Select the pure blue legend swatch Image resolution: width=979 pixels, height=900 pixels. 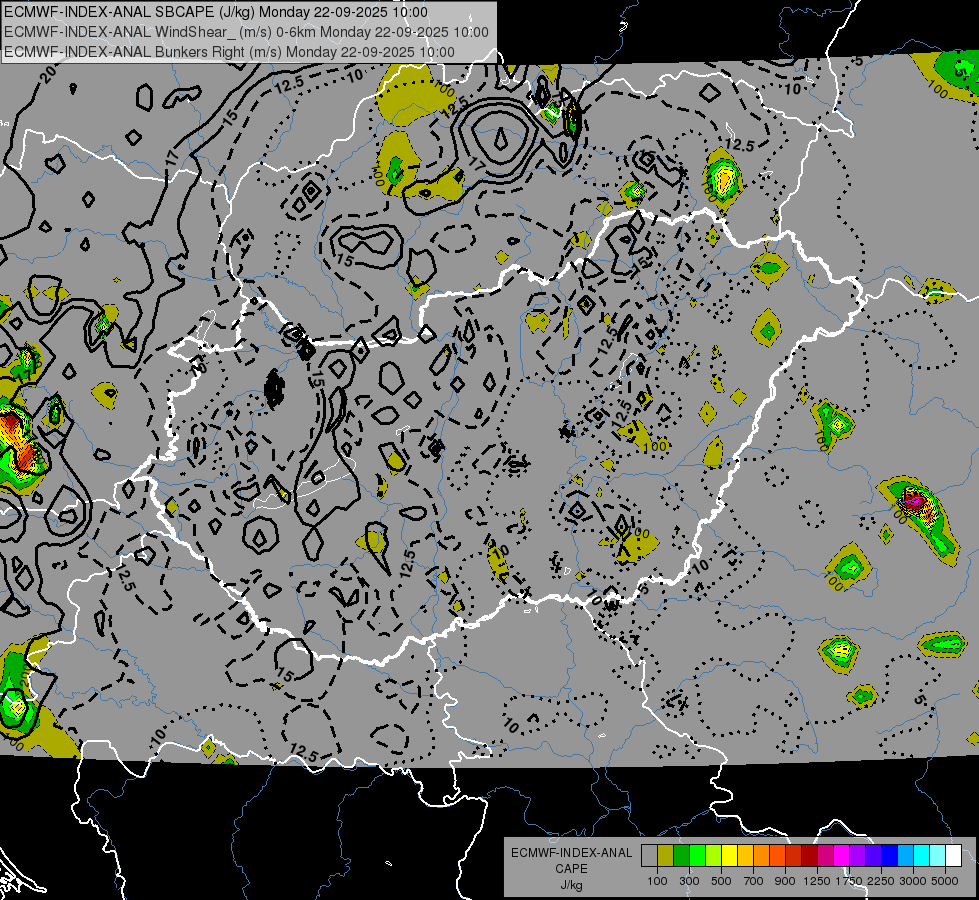[889, 856]
